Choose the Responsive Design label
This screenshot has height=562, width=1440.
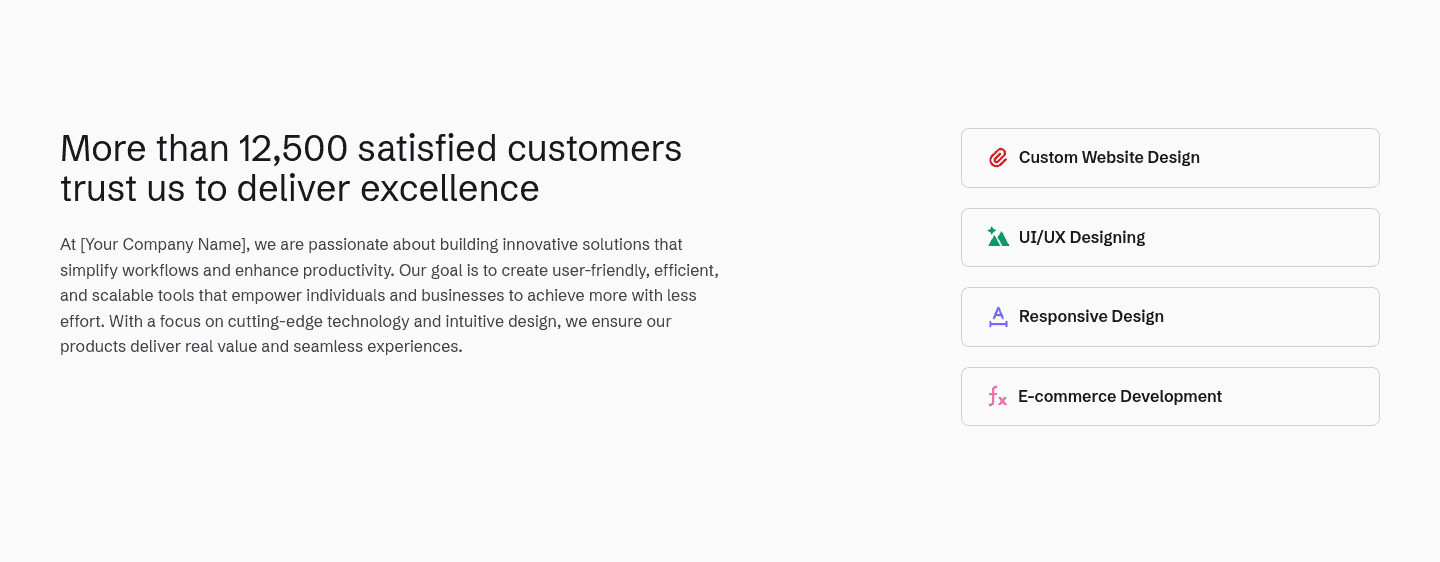[1091, 317]
